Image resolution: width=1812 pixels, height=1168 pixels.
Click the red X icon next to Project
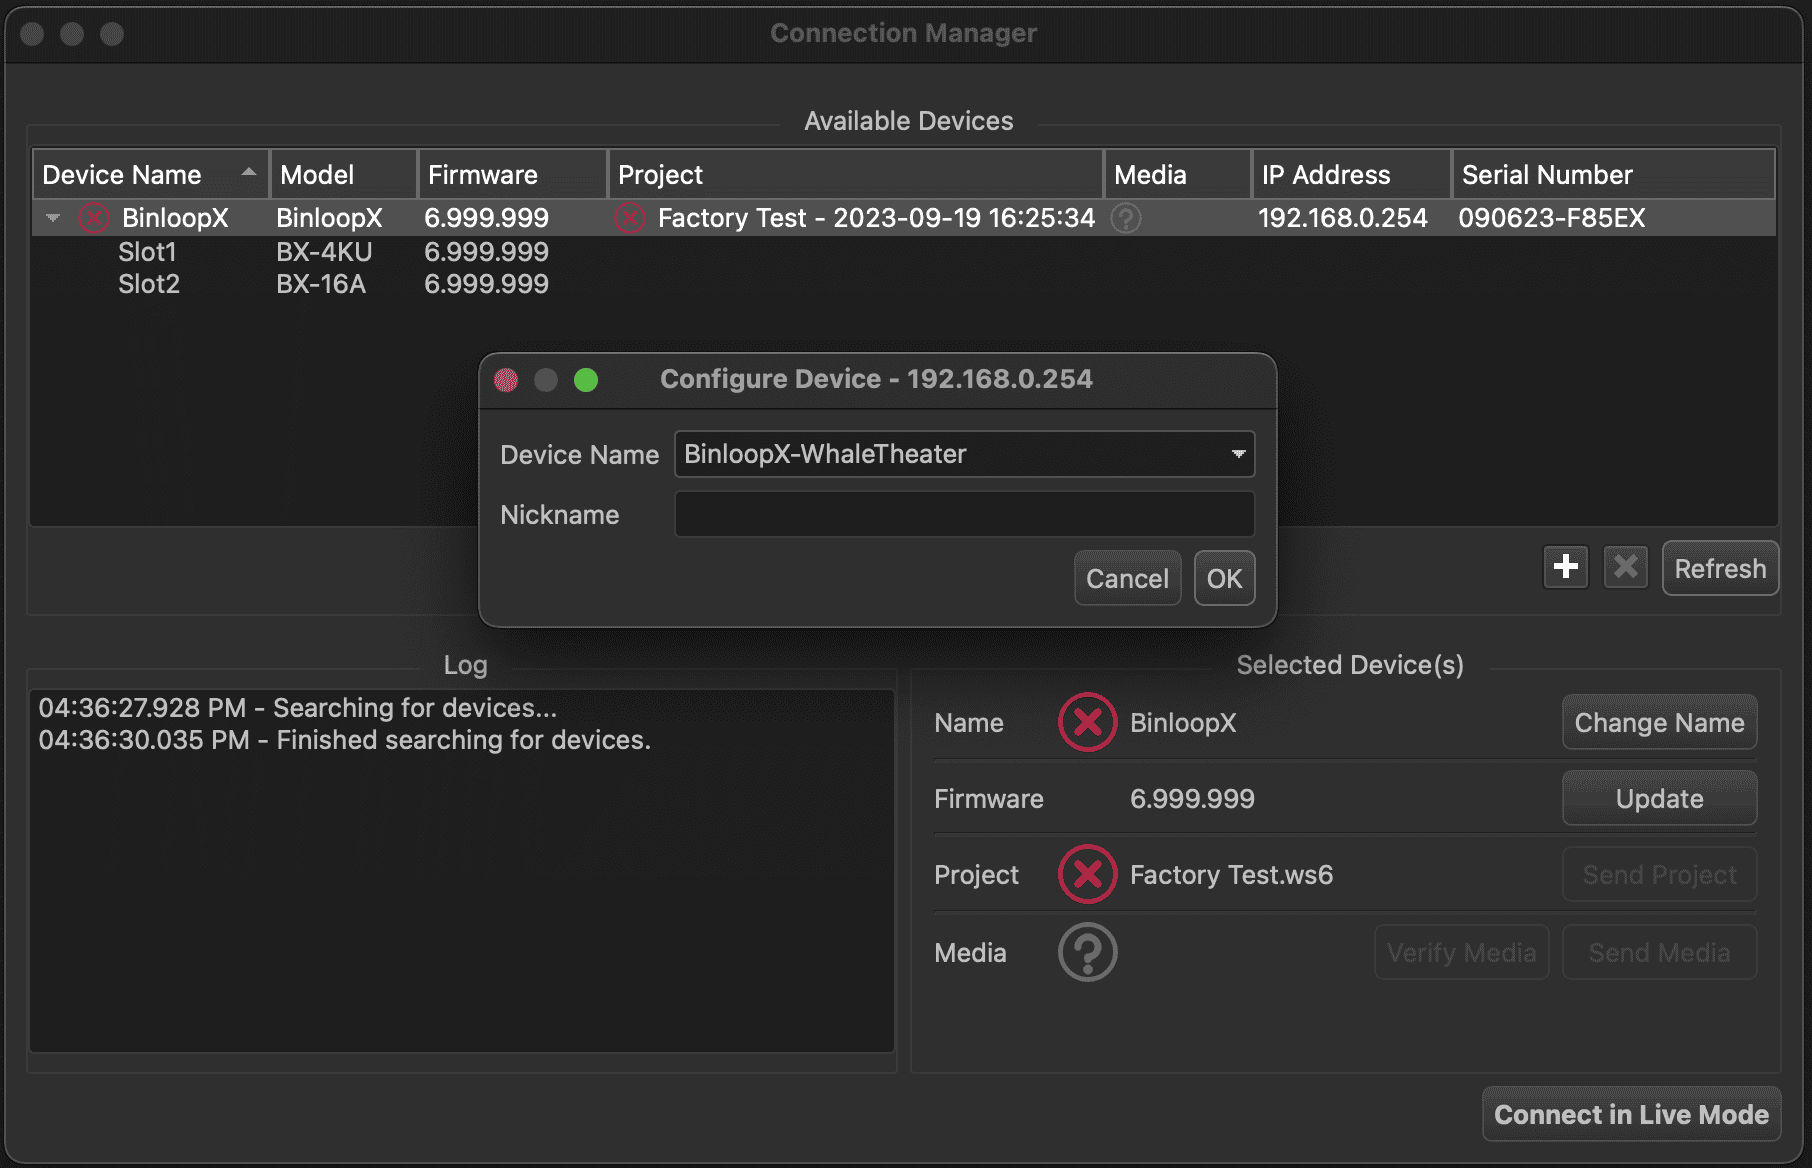click(1087, 874)
